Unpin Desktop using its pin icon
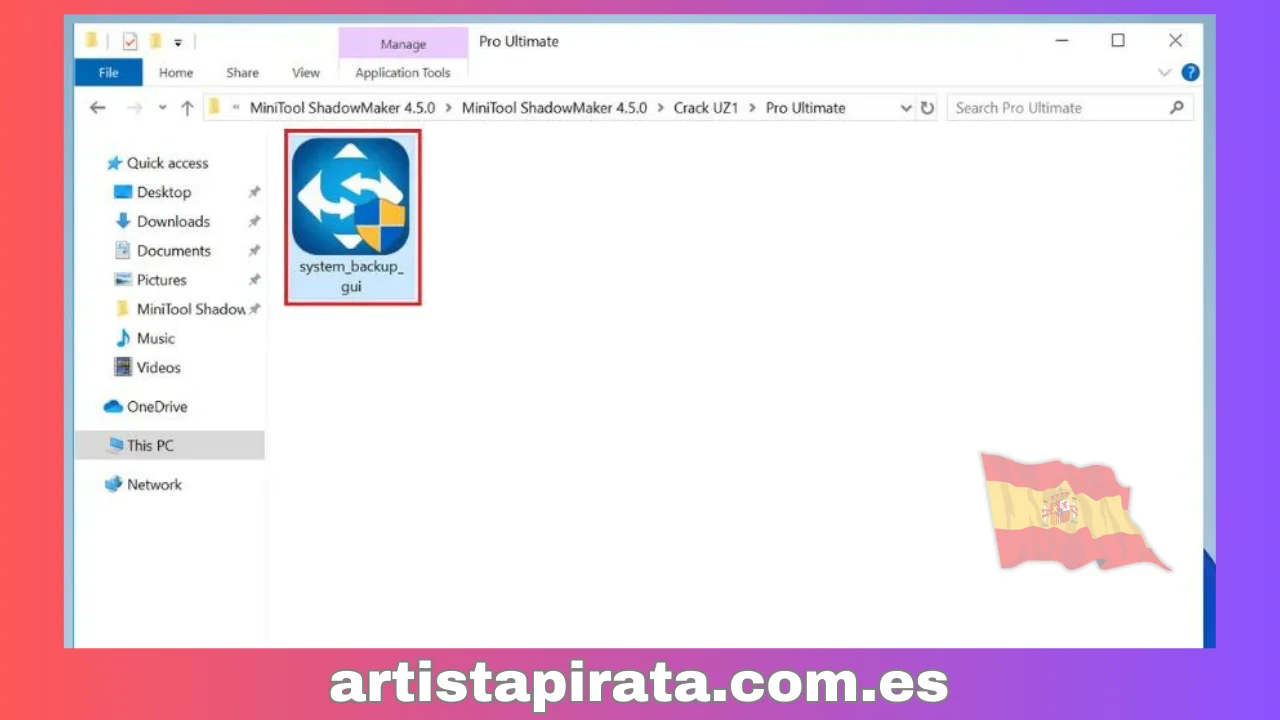The image size is (1280, 720). pos(254,192)
